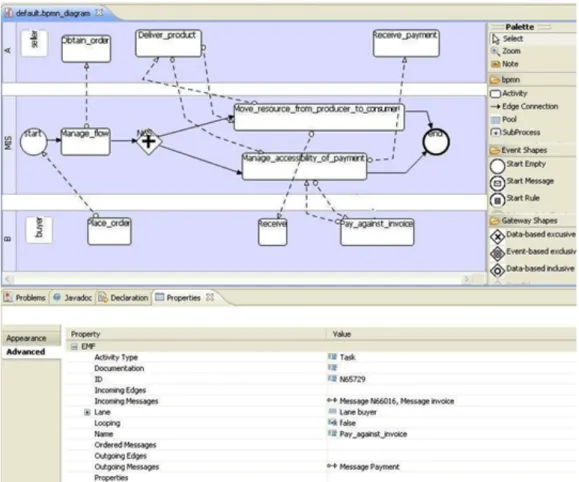
Task: Collapse the EMF property group
Action: coord(74,346)
